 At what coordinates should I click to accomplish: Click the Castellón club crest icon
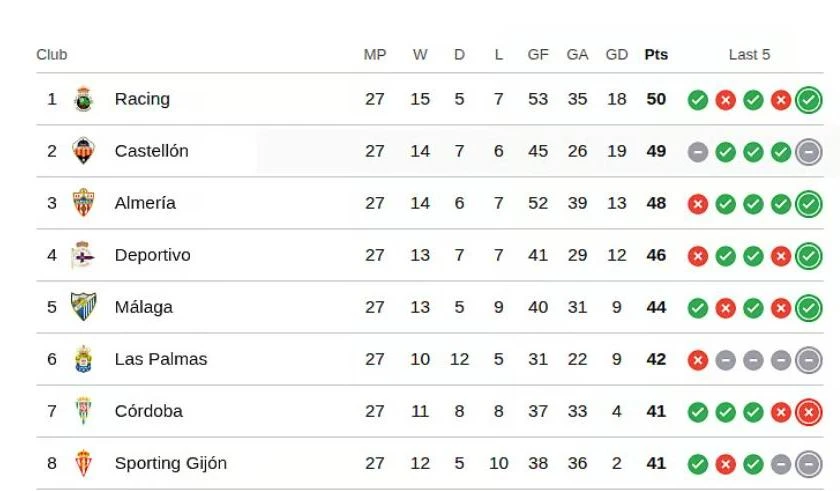tap(84, 151)
